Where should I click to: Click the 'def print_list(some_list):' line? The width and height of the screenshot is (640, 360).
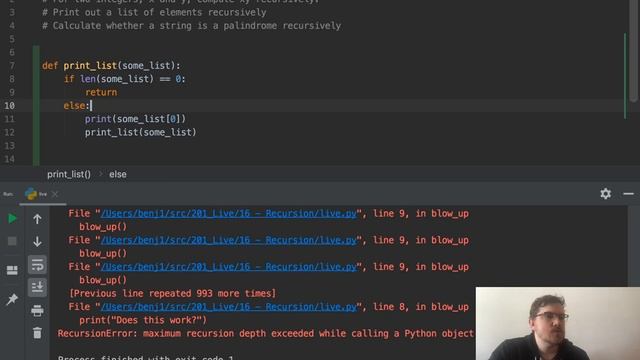(111, 66)
